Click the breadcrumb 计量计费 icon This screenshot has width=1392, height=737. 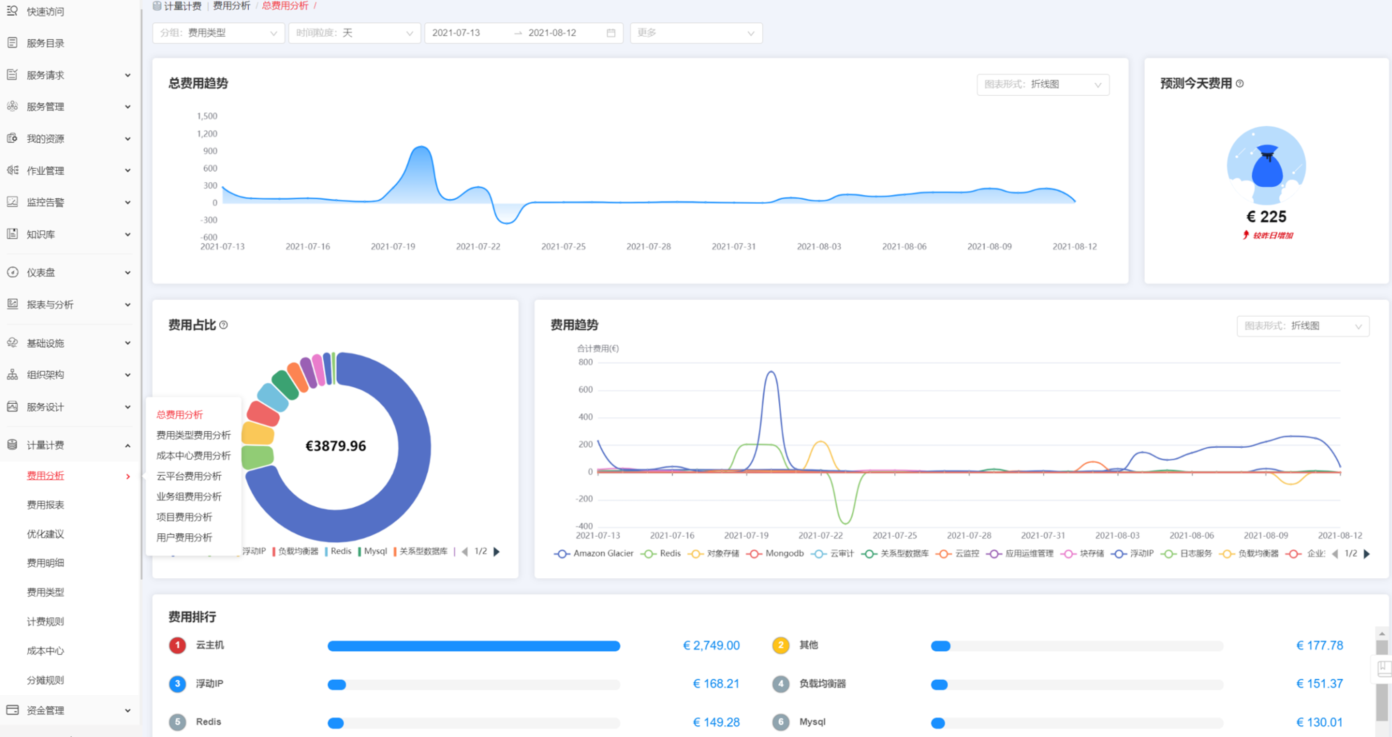[157, 6]
